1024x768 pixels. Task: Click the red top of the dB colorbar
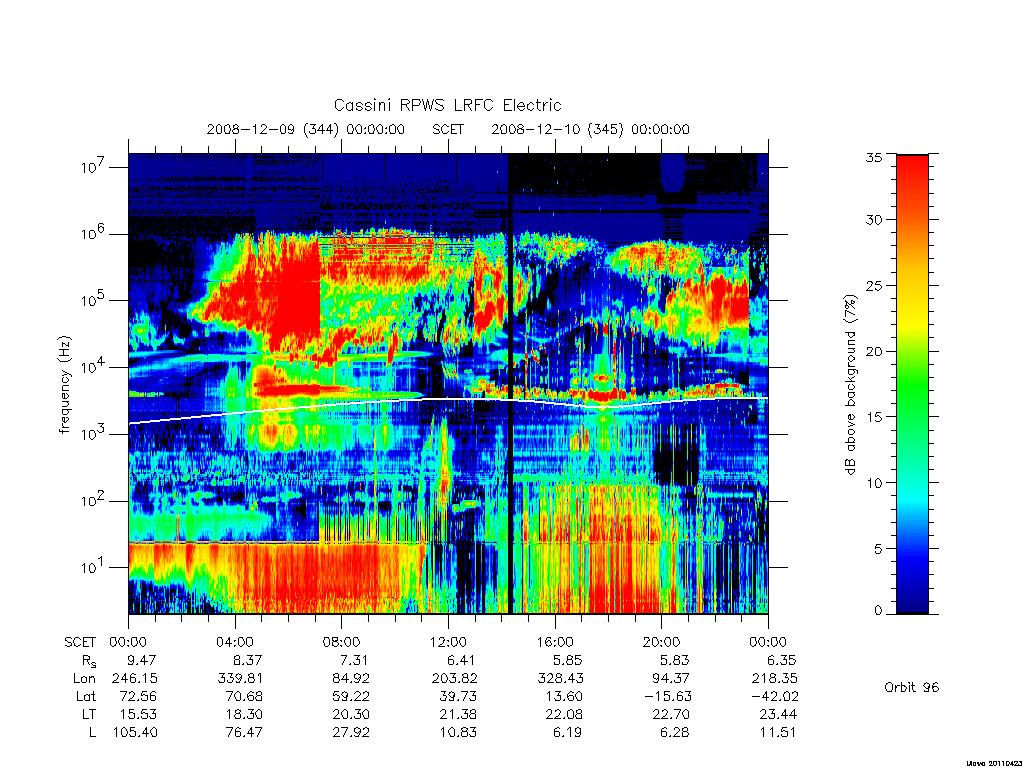[912, 163]
